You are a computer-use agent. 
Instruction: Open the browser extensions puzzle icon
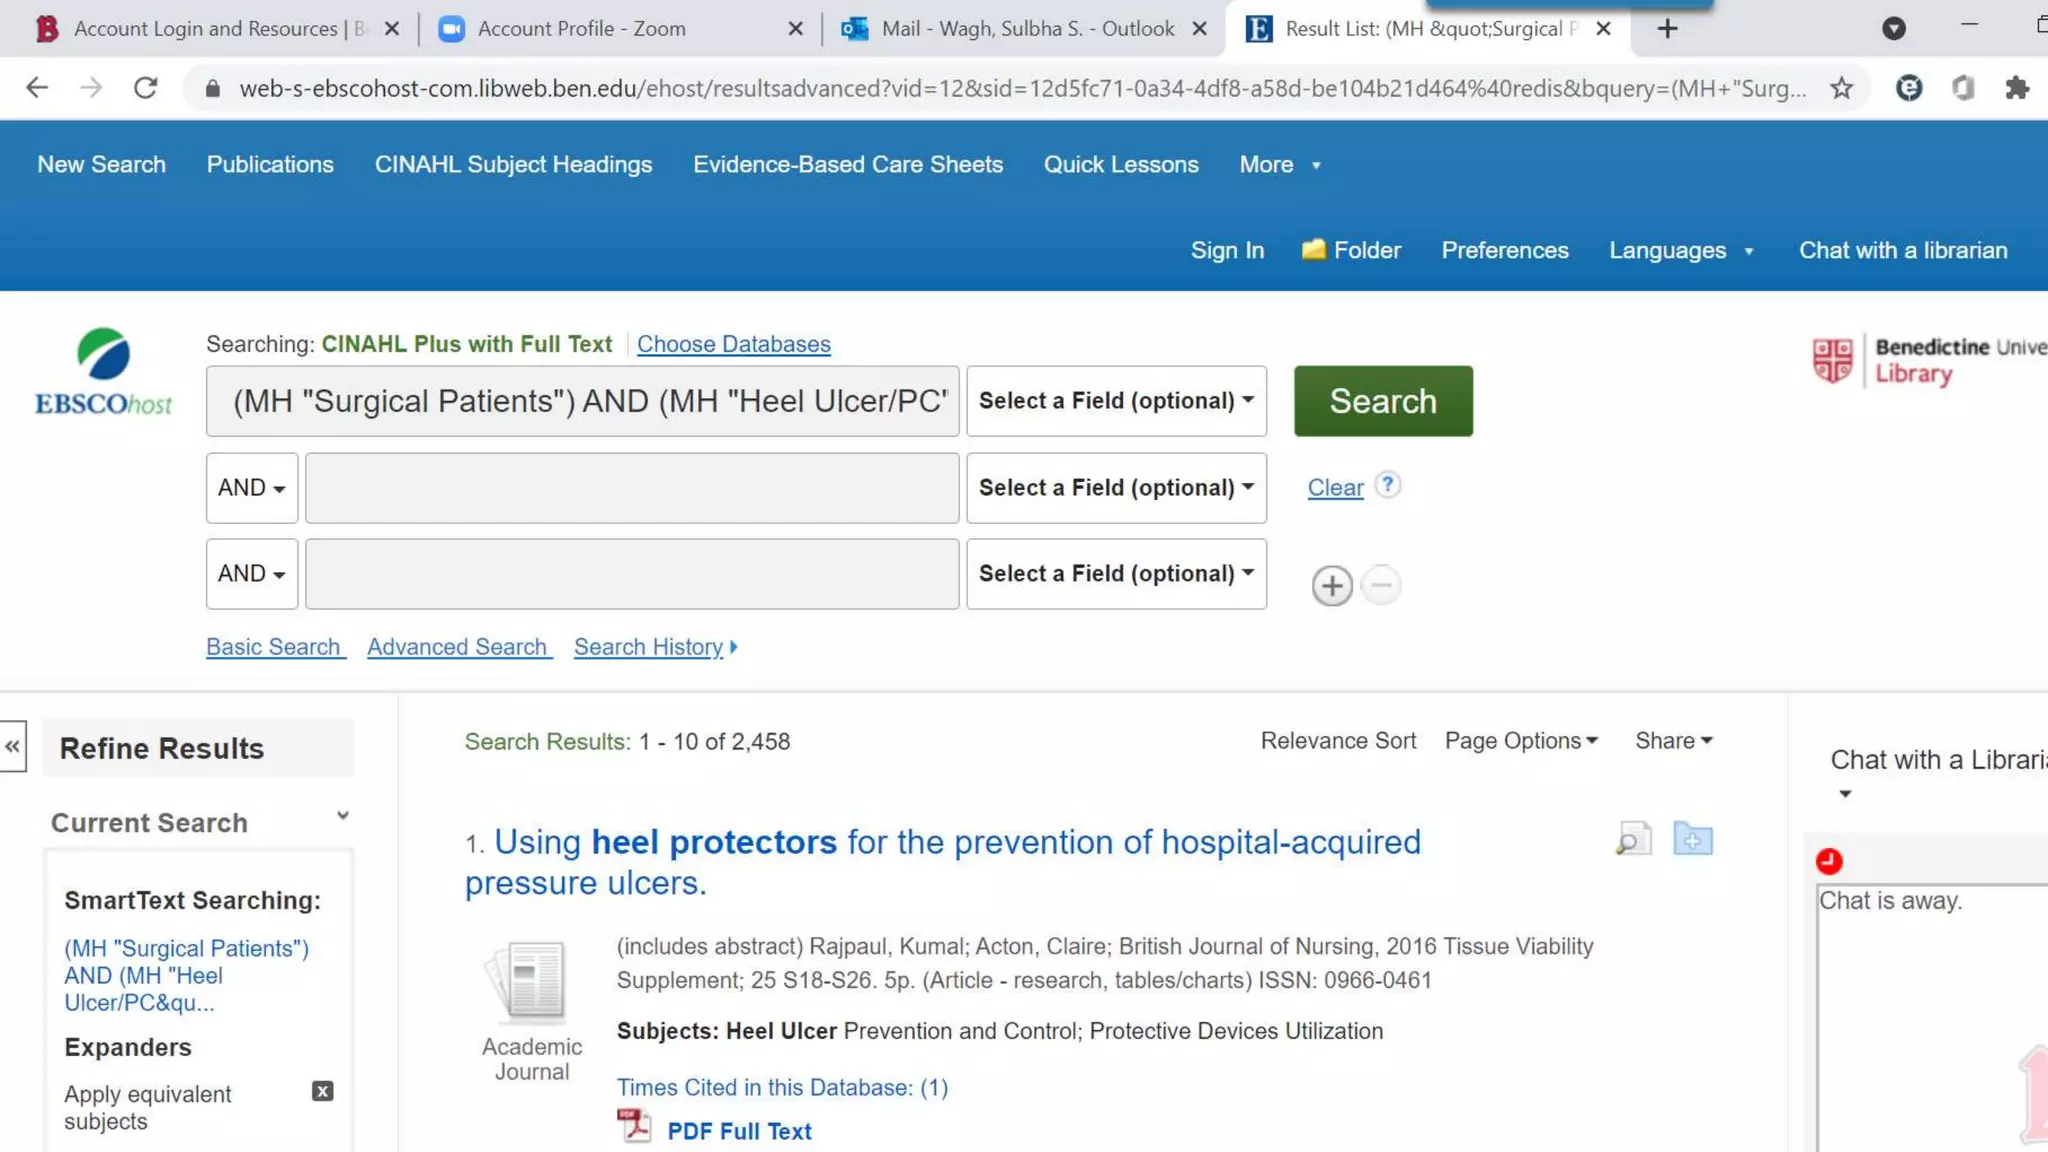pos(2017,88)
